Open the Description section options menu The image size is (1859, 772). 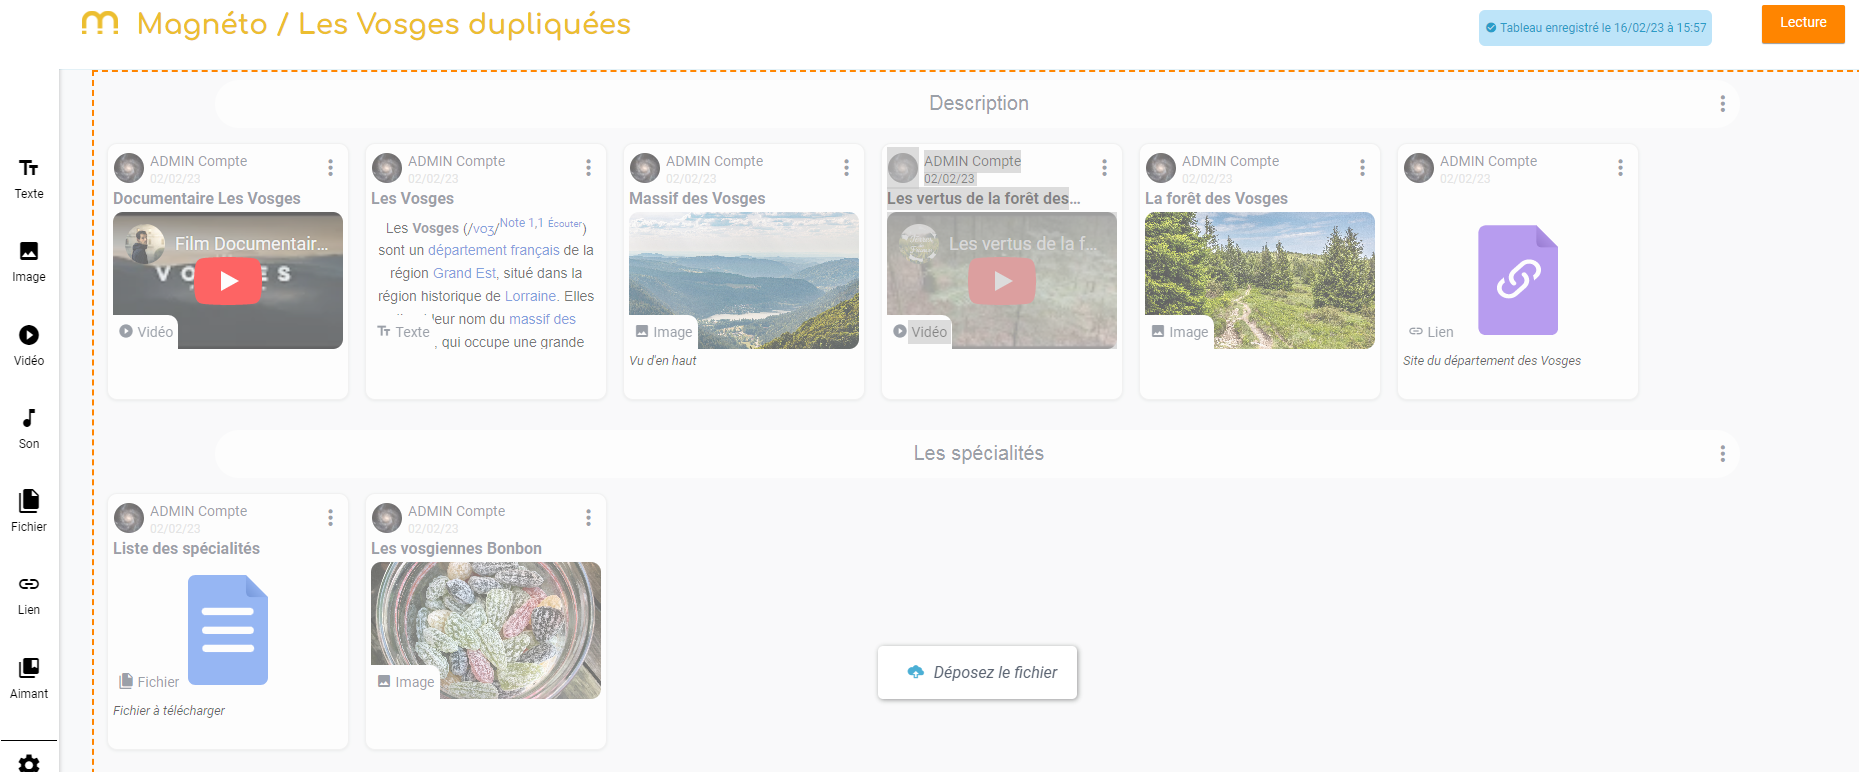pyautogui.click(x=1722, y=104)
